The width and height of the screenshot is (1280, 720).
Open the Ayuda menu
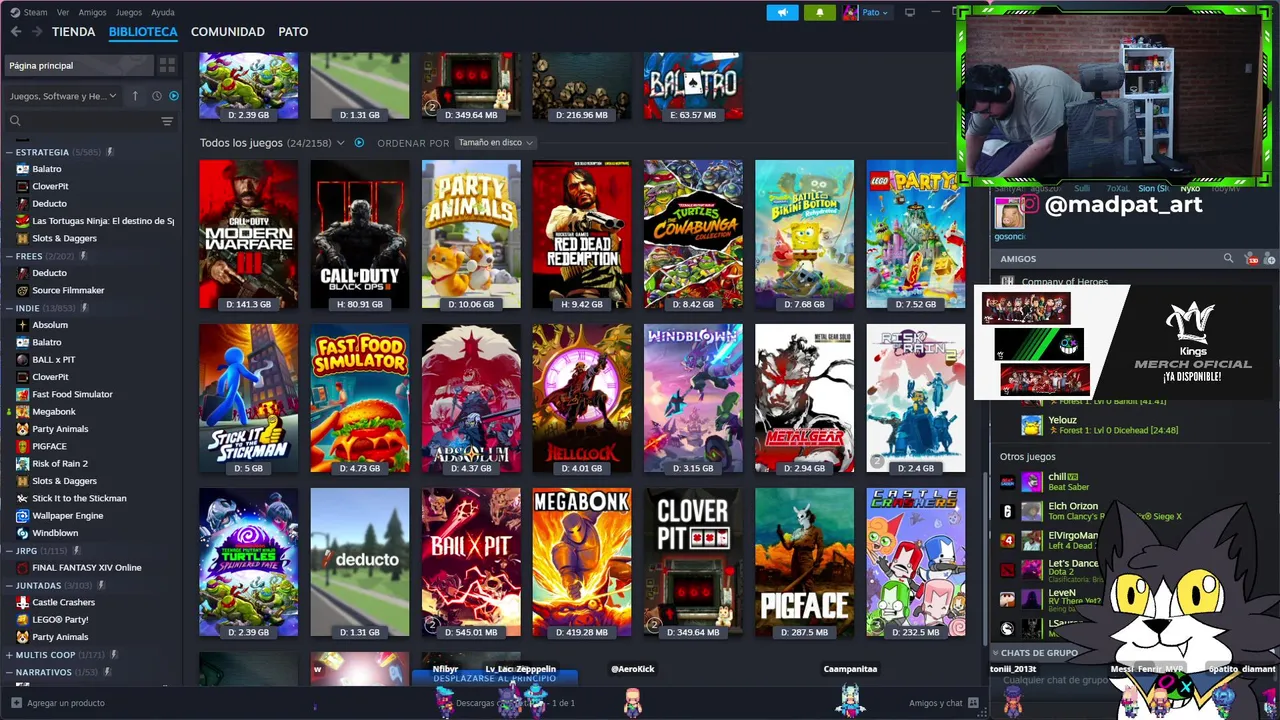(162, 12)
